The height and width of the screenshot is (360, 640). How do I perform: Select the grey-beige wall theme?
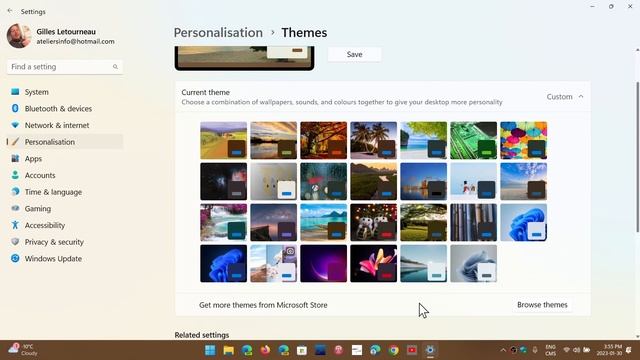pyautogui.click(x=273, y=182)
